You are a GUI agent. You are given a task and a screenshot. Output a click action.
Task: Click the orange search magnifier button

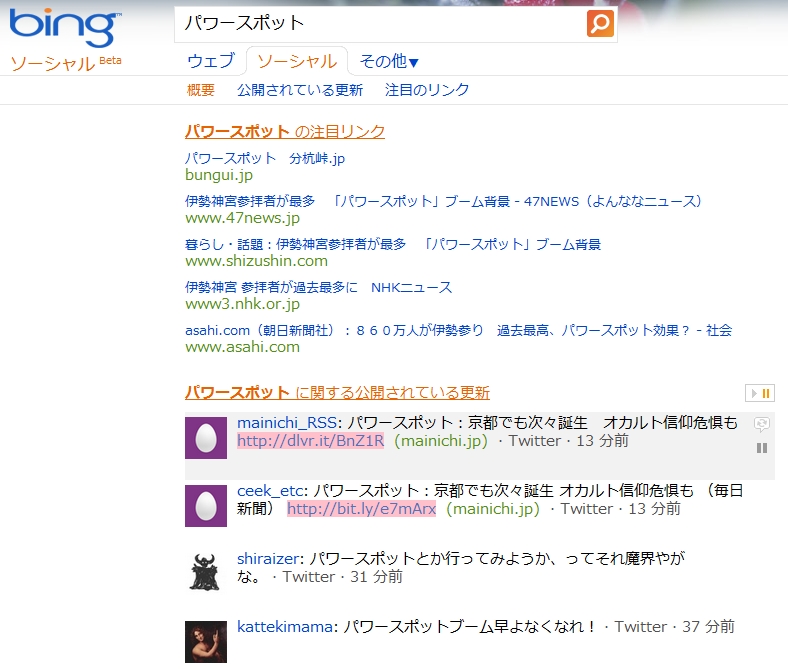[600, 23]
